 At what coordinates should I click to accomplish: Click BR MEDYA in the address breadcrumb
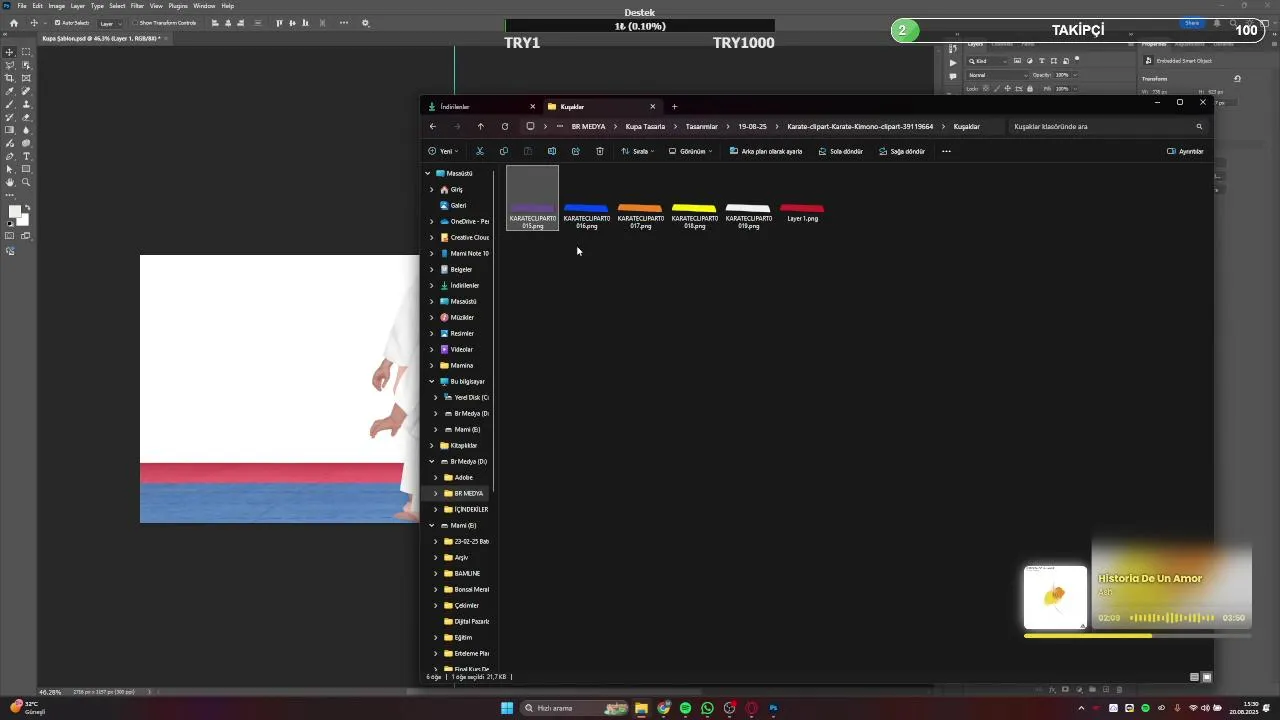(x=588, y=127)
